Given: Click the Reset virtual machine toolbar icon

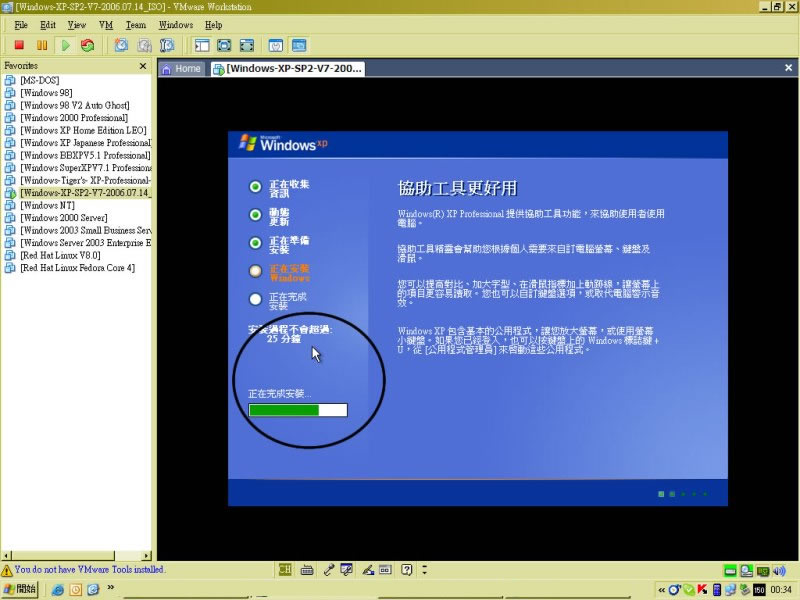Looking at the screenshot, I should click(88, 45).
